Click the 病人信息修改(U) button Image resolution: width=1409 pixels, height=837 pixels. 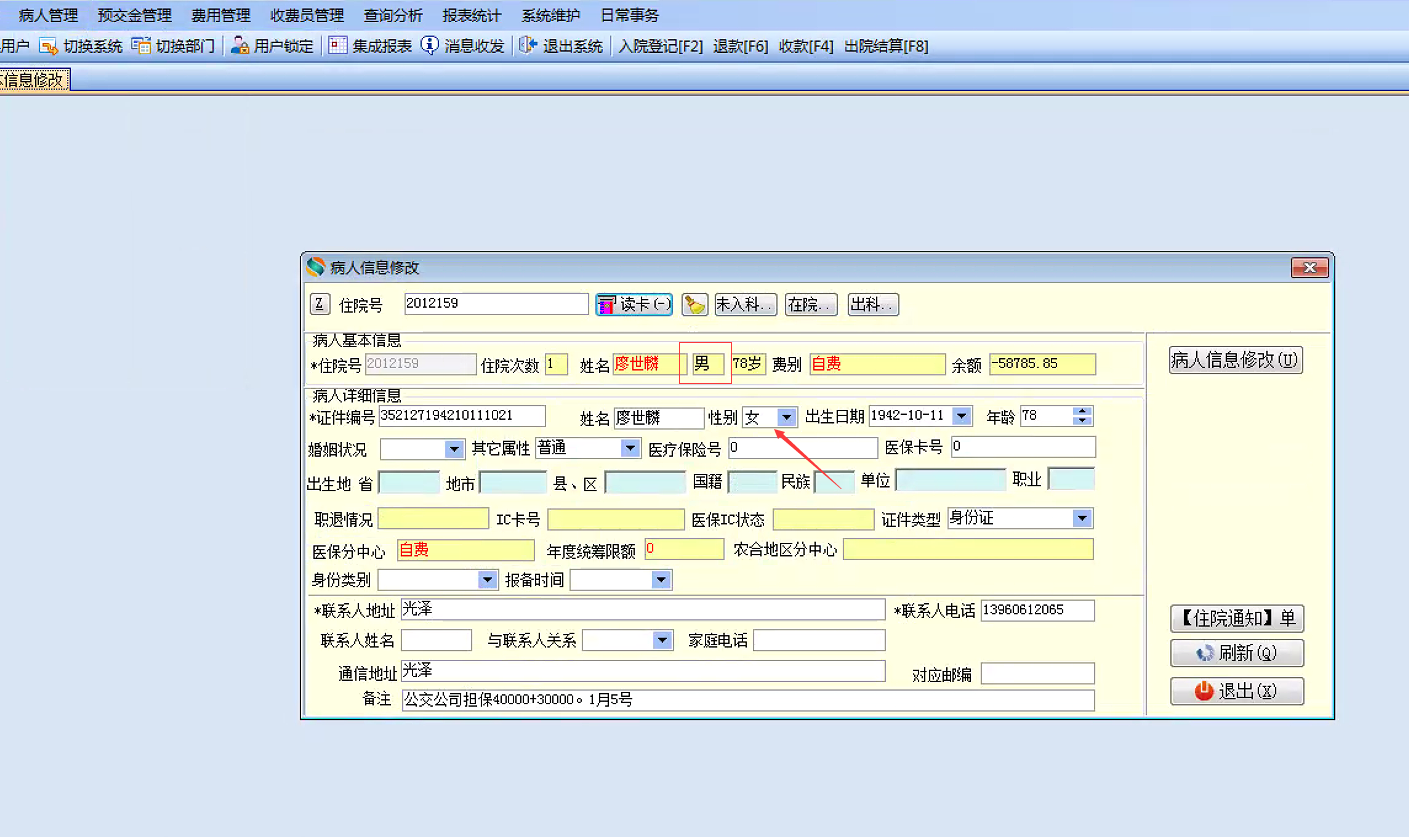(x=1236, y=360)
